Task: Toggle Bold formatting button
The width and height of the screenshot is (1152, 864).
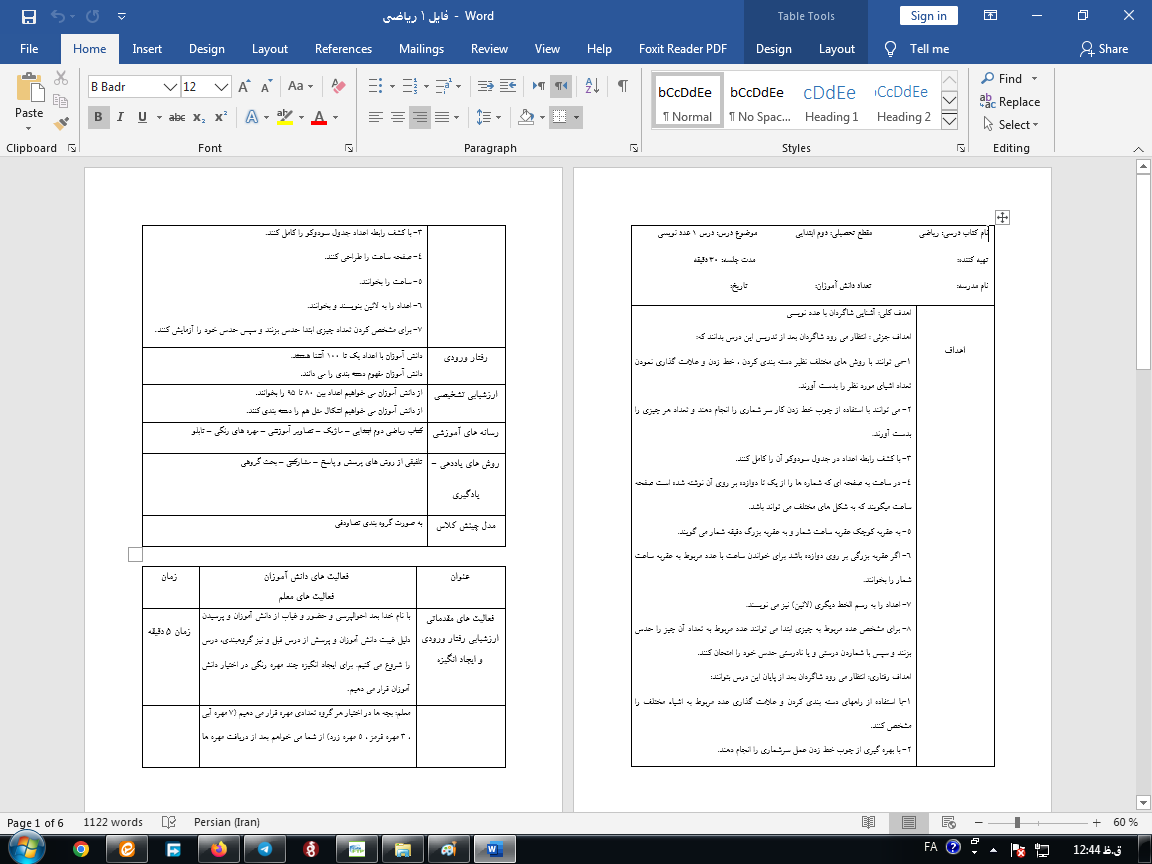Action: click(x=98, y=117)
